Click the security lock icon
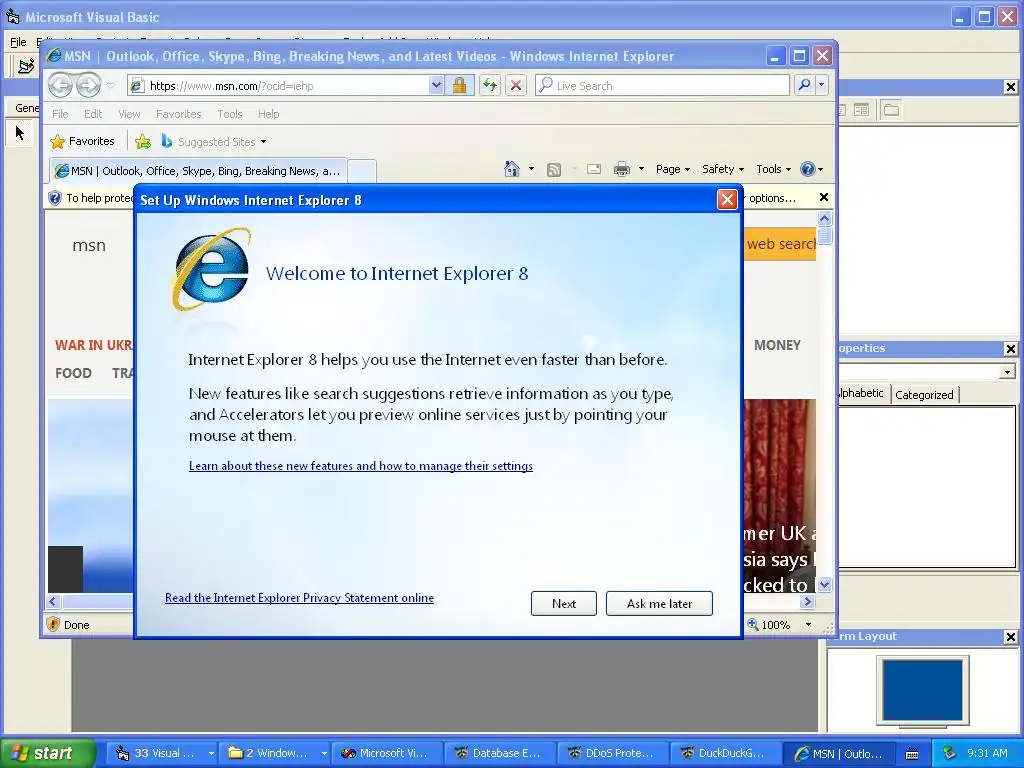The image size is (1024, 768). 460,86
